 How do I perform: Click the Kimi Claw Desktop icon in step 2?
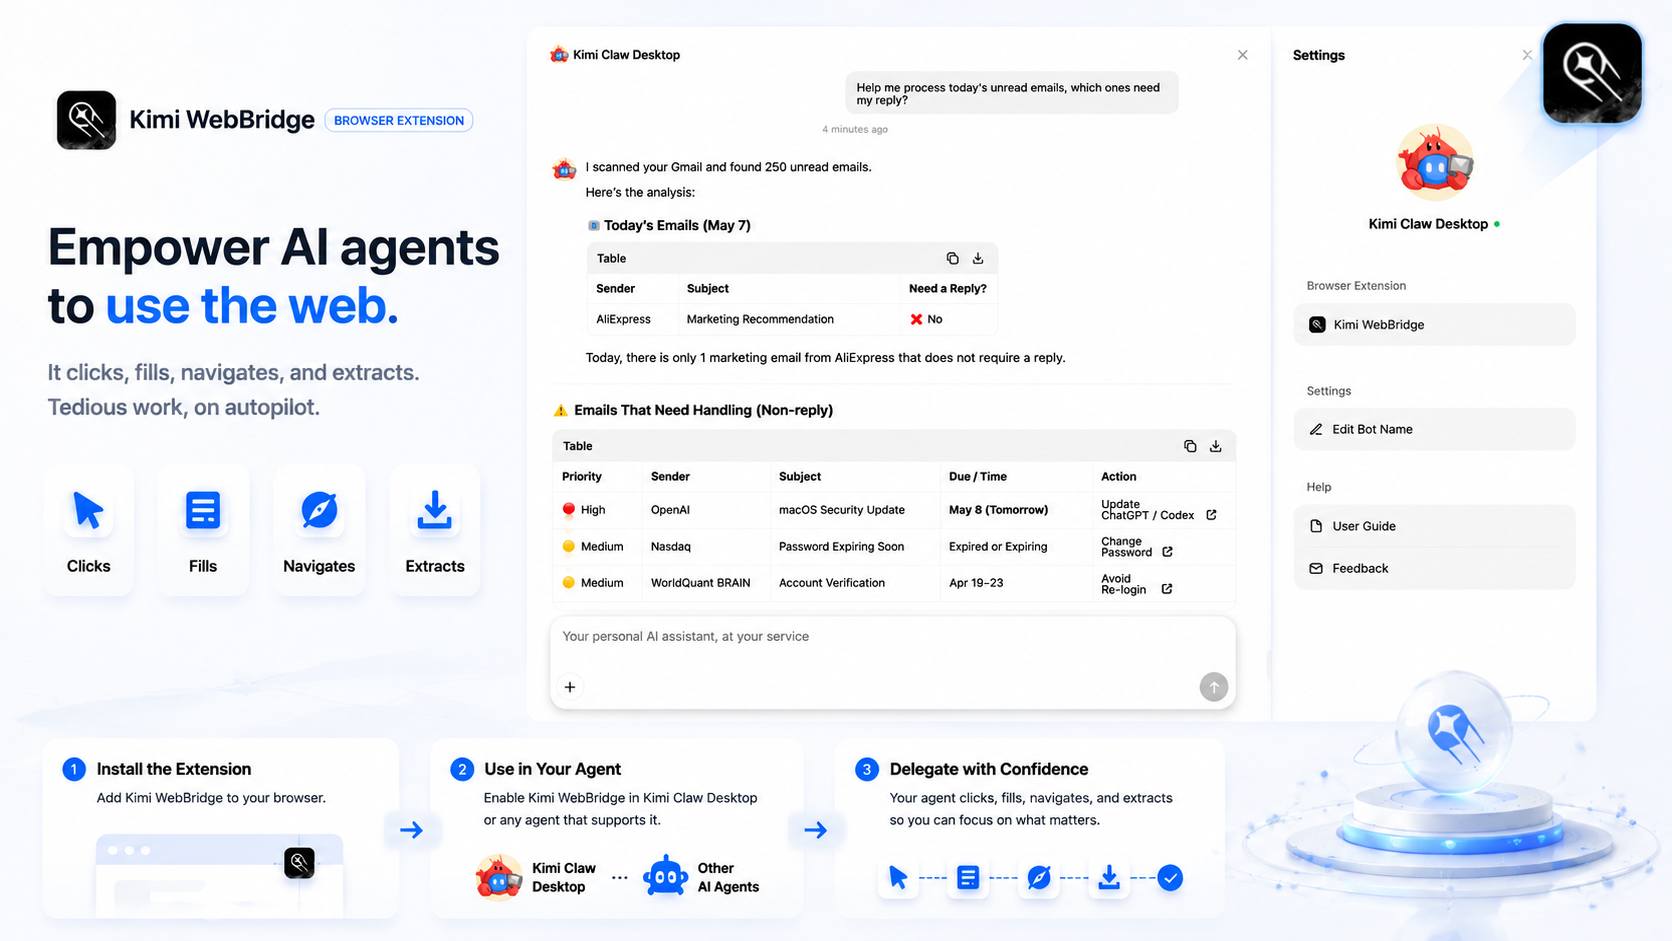(498, 877)
